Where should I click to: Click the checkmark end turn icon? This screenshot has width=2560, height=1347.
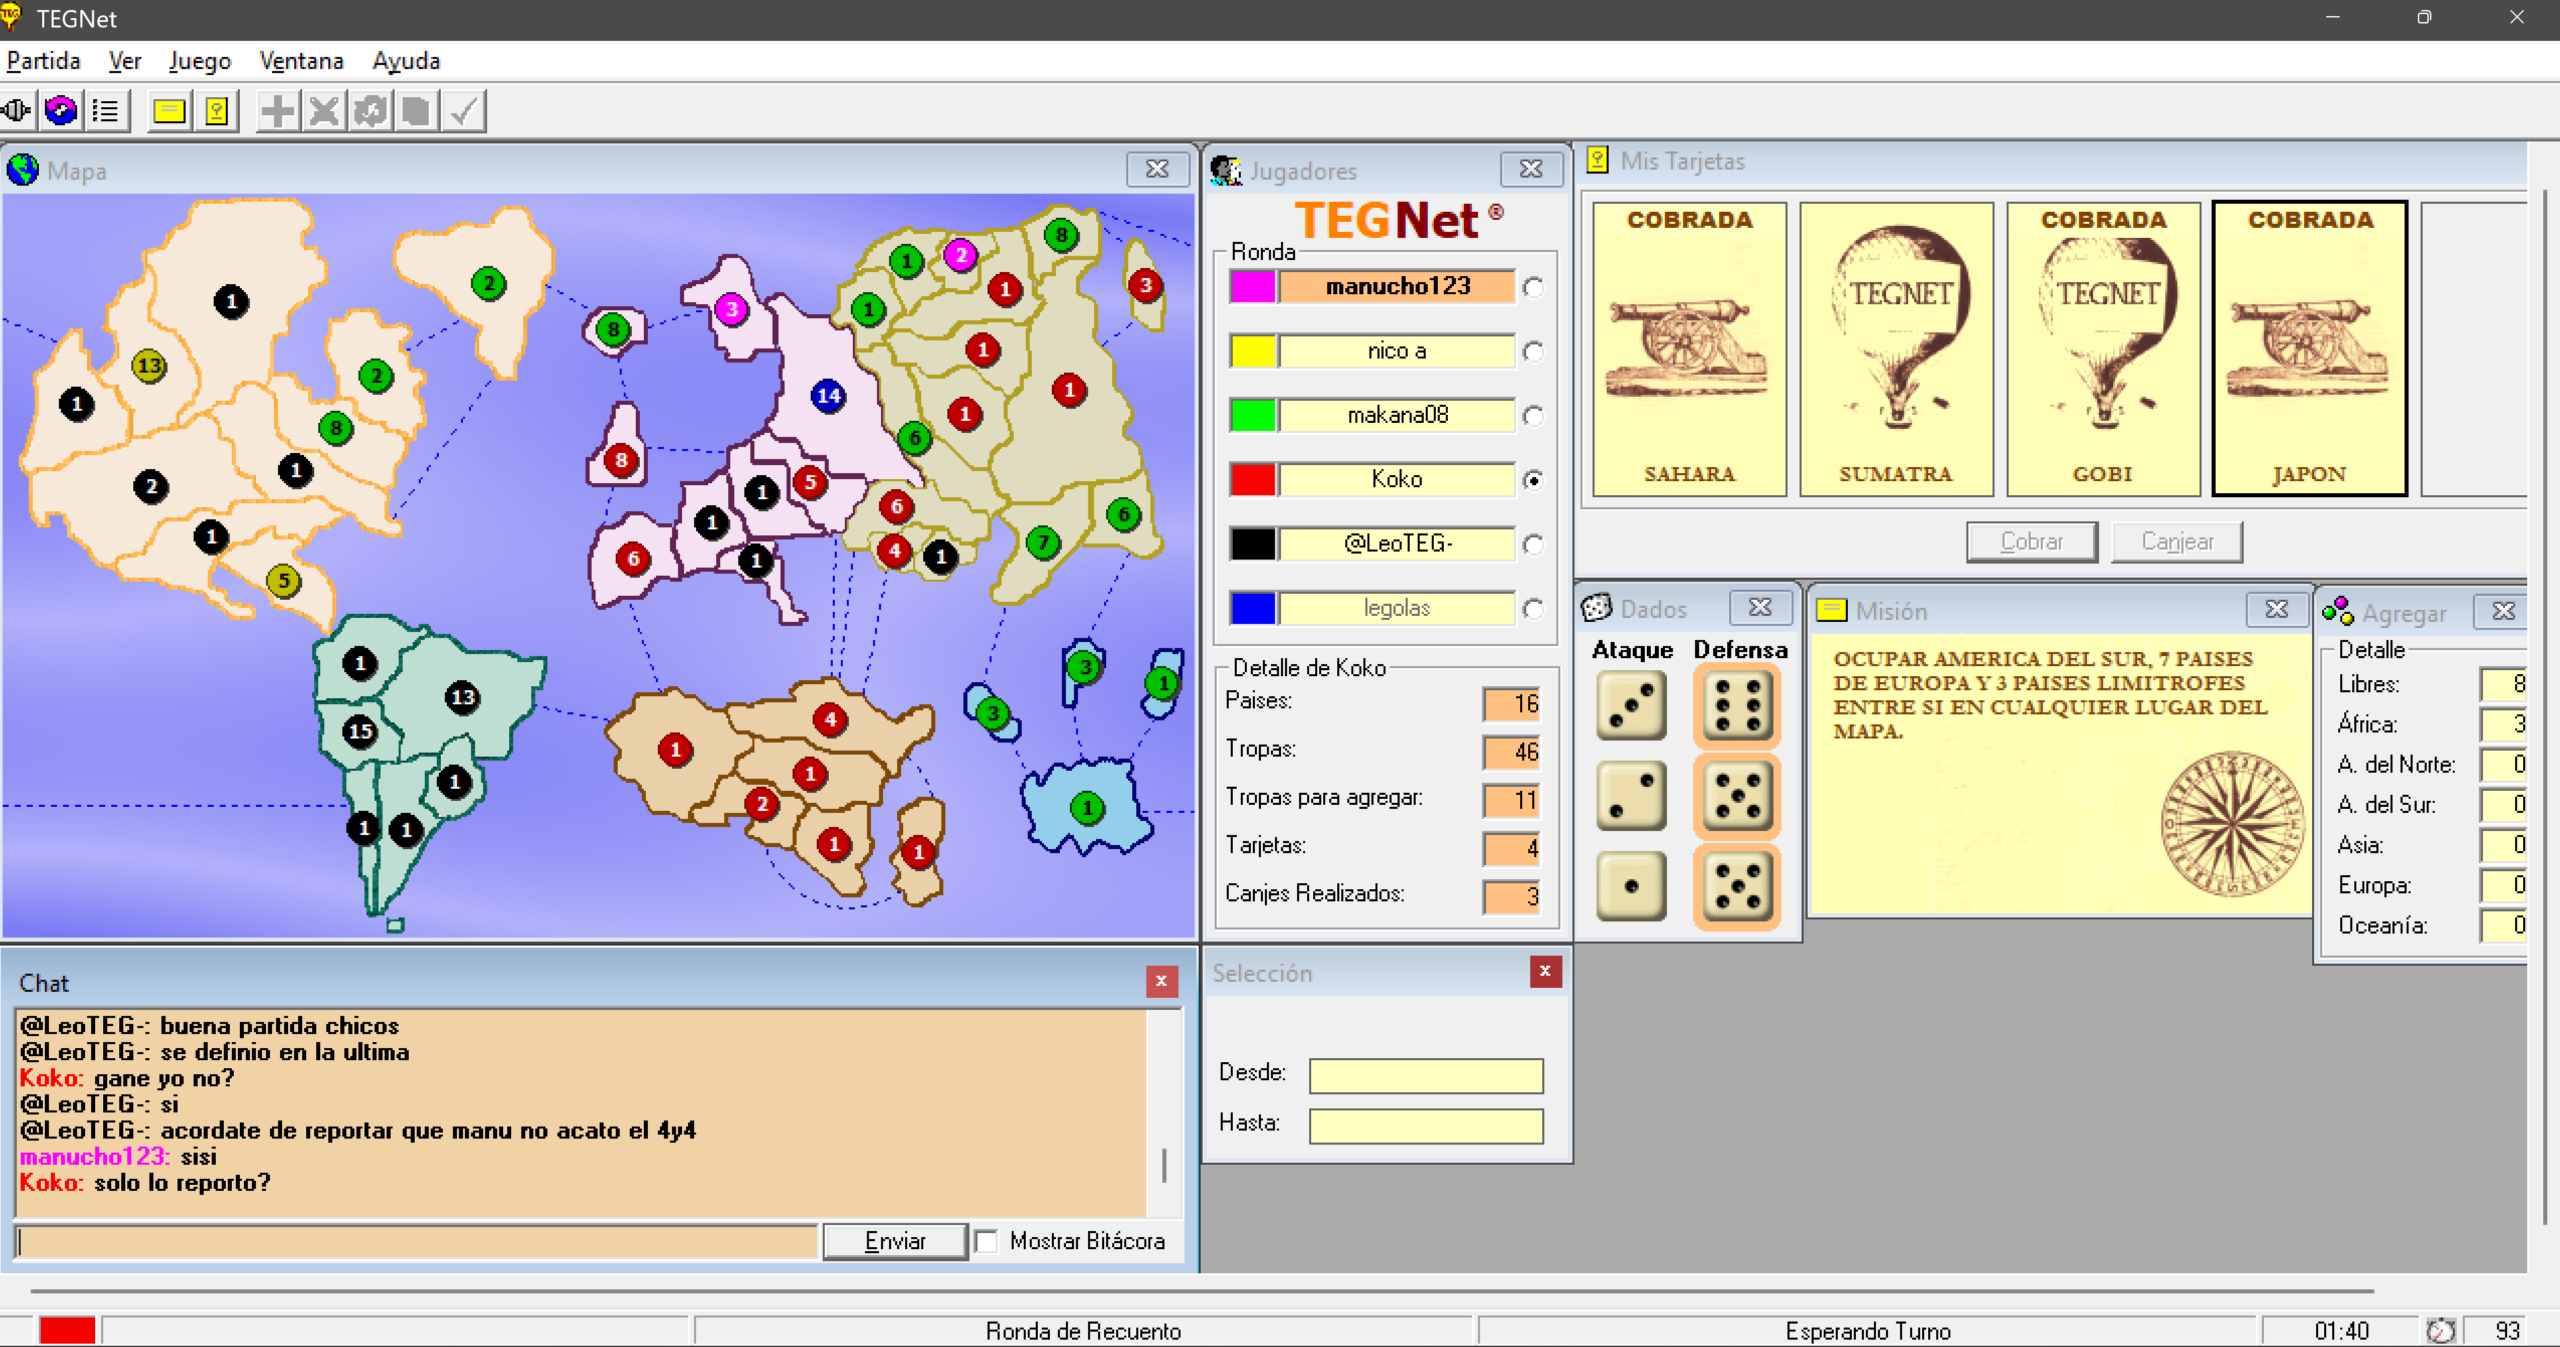pos(463,111)
